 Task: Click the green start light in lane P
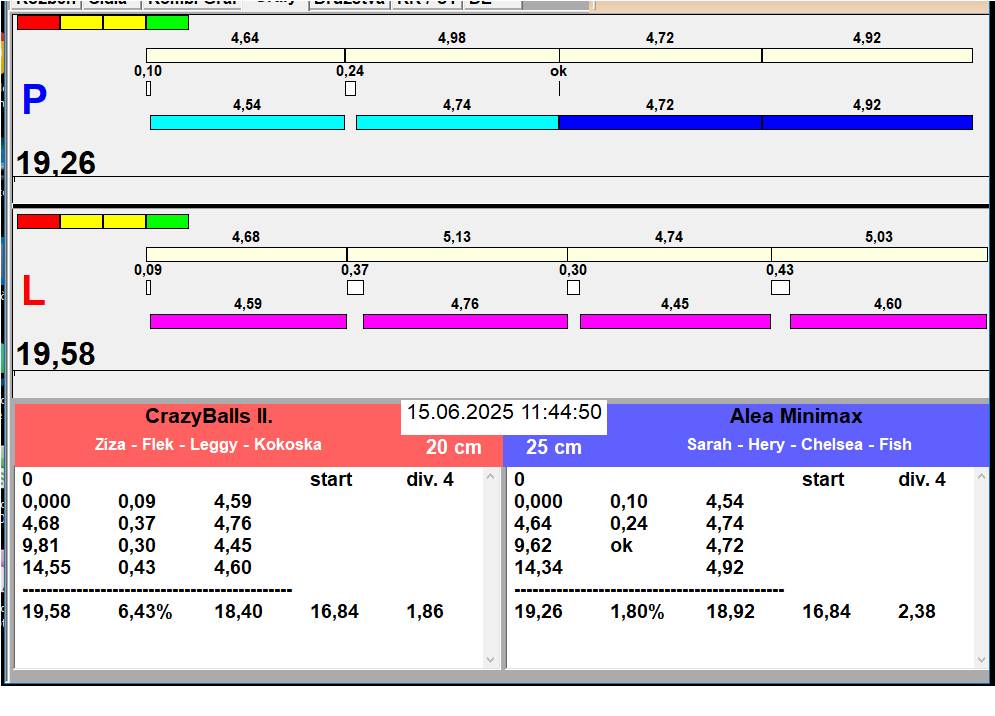pos(168,22)
